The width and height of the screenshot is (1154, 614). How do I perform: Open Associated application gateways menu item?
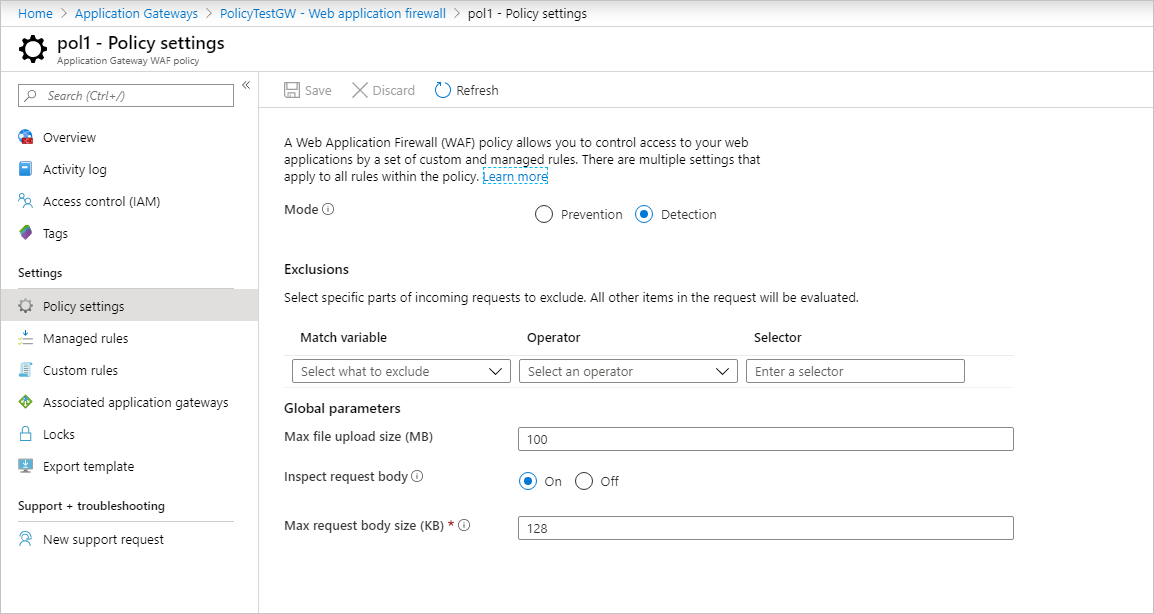tap(135, 403)
